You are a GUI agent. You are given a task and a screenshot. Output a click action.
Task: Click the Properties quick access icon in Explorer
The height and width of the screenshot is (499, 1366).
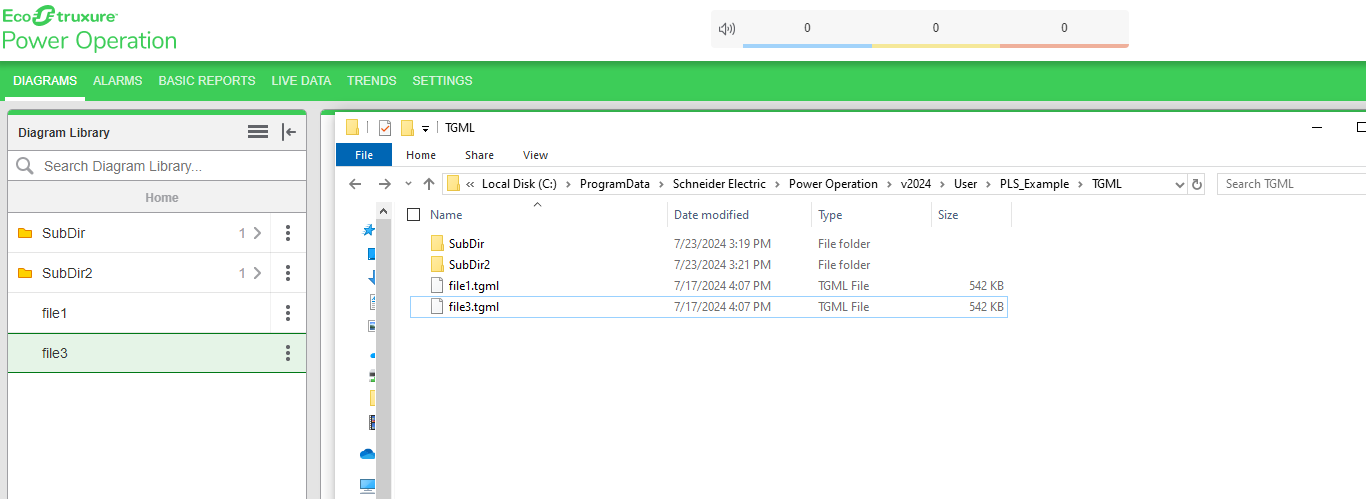point(385,128)
